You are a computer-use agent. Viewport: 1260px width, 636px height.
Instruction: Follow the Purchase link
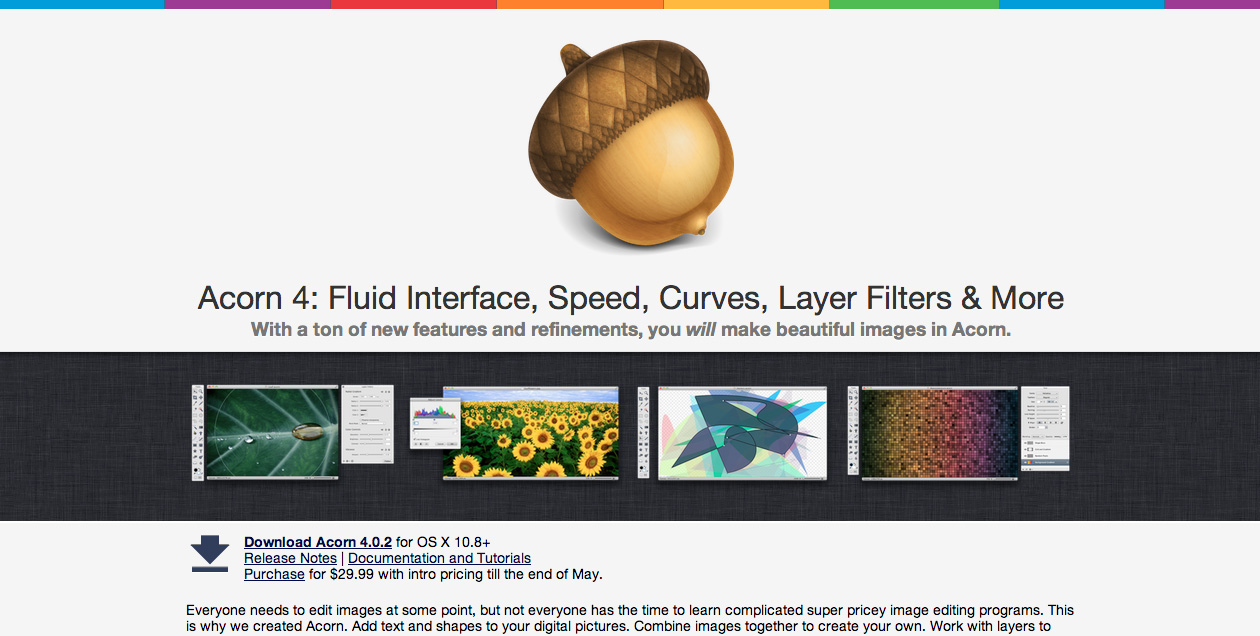[274, 574]
